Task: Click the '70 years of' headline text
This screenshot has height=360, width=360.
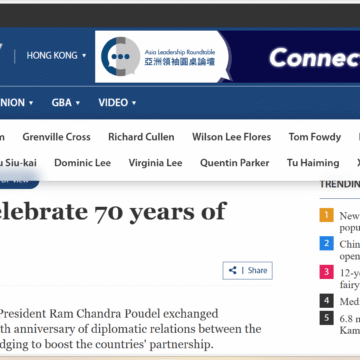Action: coord(161,211)
